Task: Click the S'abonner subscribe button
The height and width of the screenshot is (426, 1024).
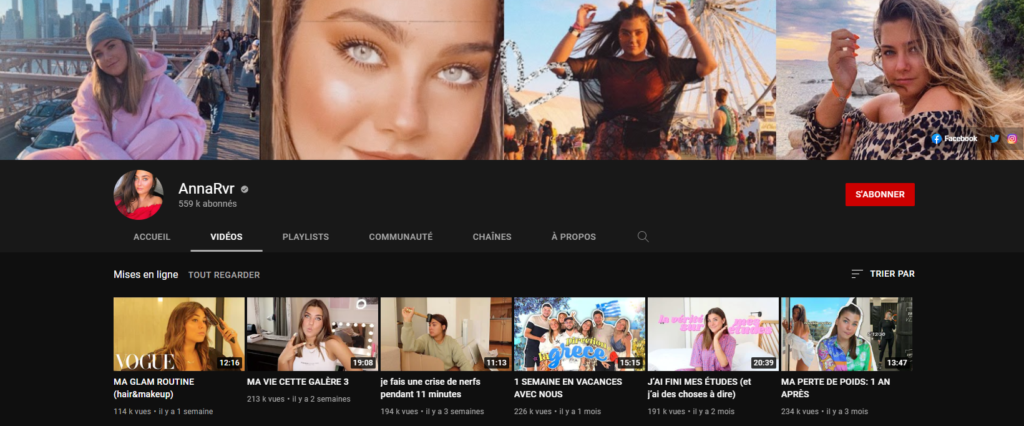Action: click(x=880, y=195)
